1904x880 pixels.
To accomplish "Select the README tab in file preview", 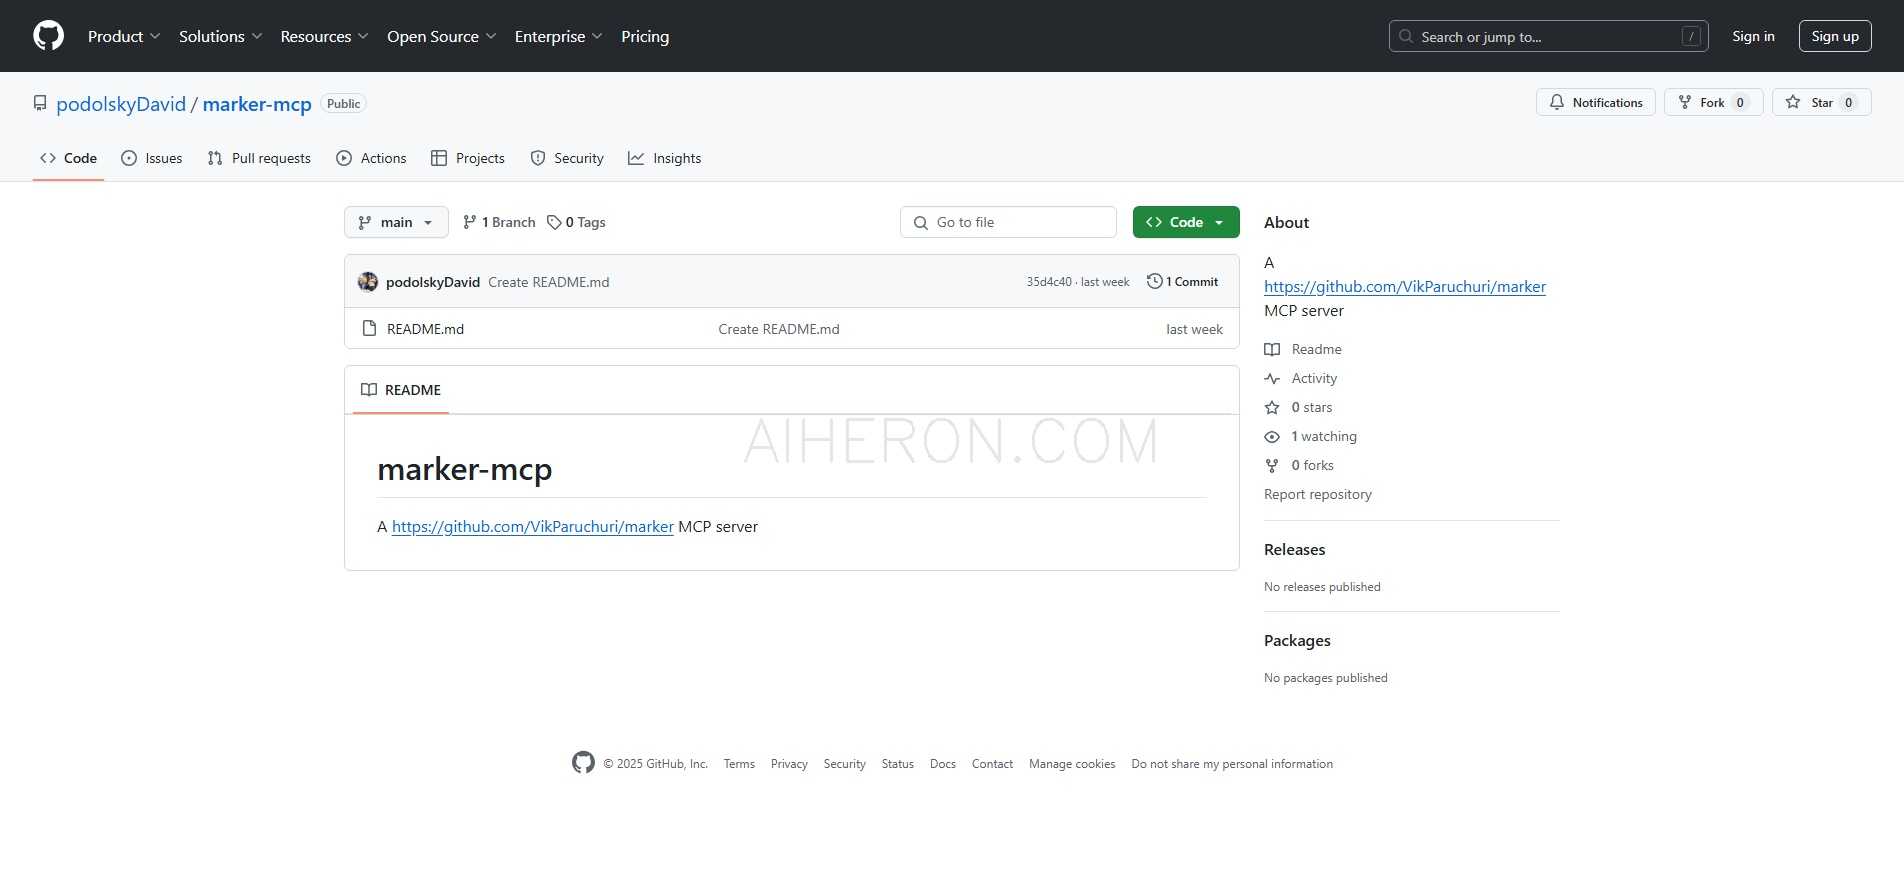I will coord(401,390).
